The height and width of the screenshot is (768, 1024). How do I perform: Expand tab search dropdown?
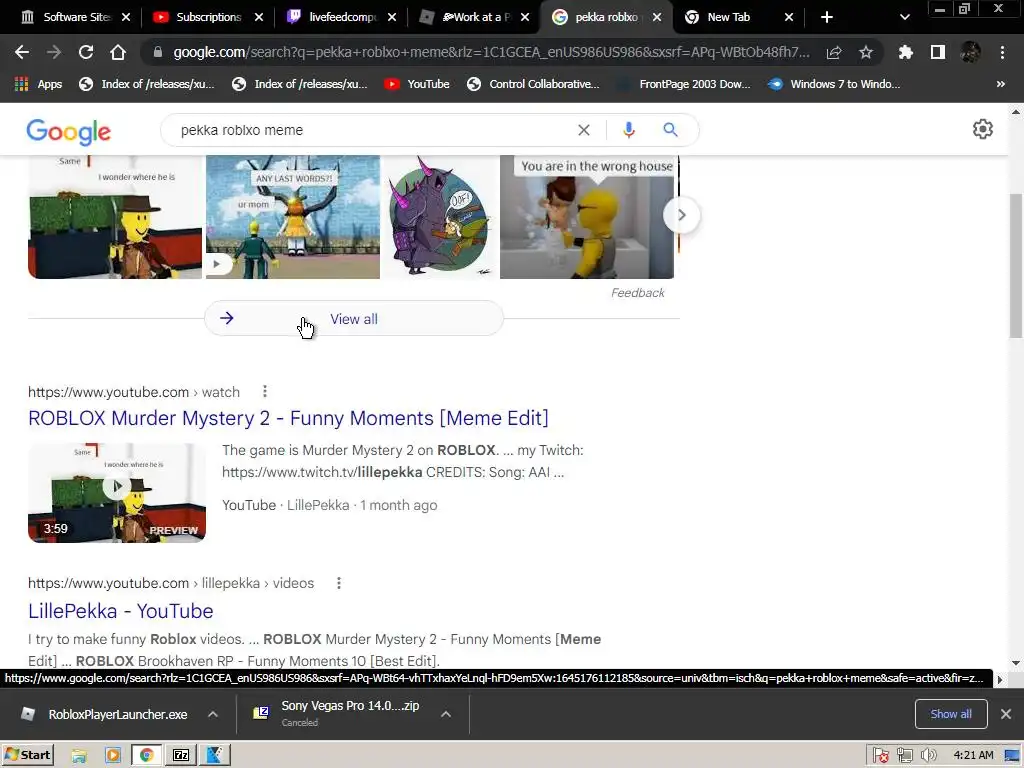904,17
